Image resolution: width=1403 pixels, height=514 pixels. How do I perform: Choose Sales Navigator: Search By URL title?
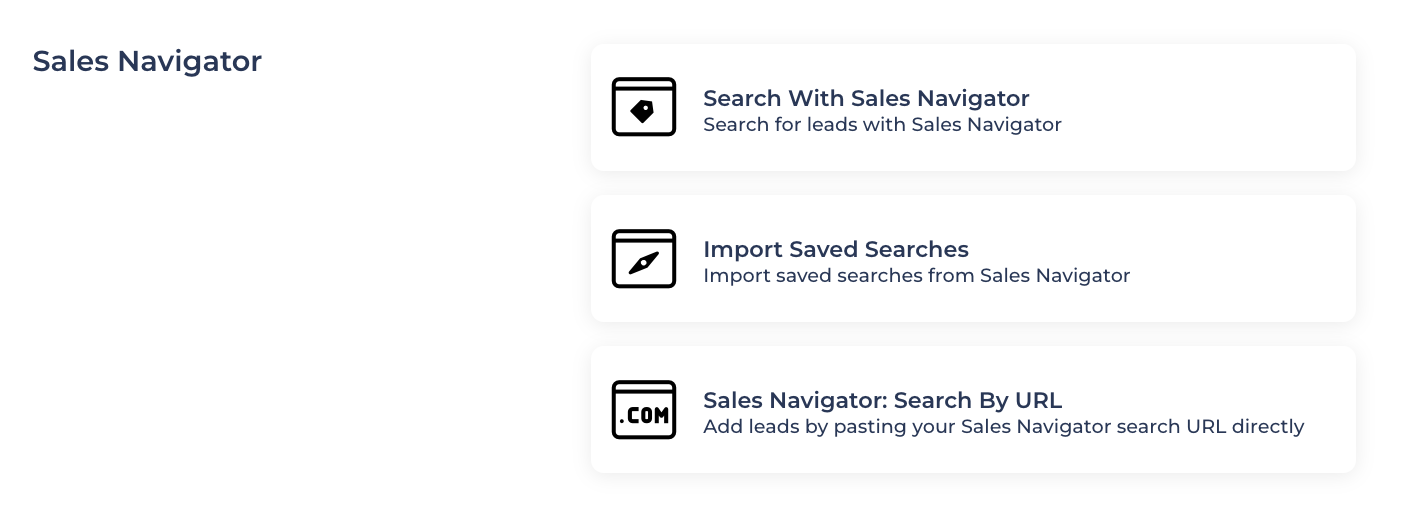(882, 400)
